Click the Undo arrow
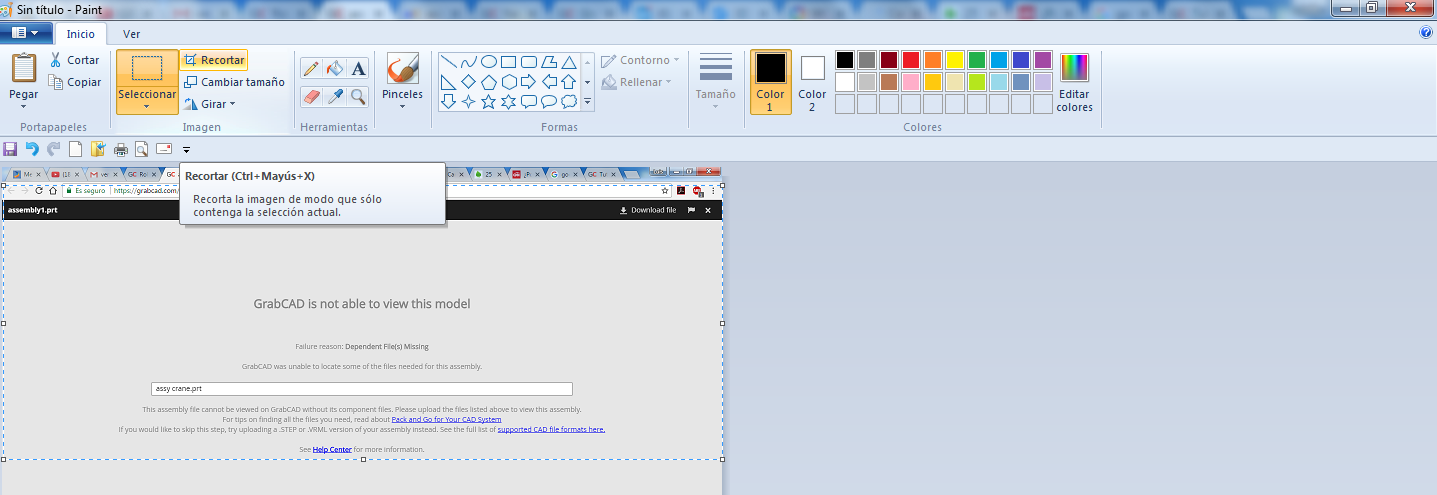Image resolution: width=1437 pixels, height=495 pixels. (x=32, y=149)
